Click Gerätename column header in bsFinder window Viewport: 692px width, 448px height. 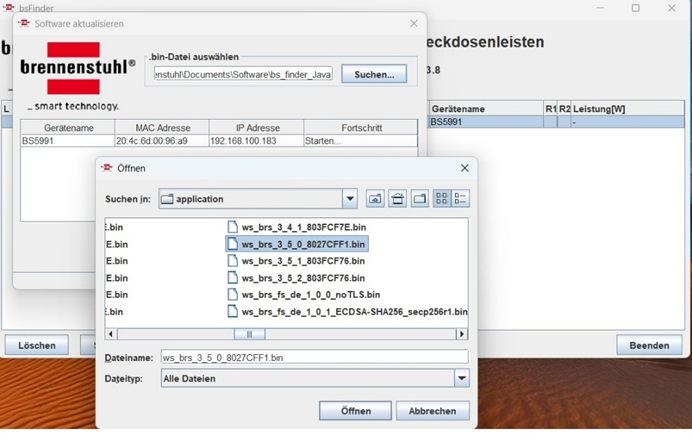pos(486,109)
